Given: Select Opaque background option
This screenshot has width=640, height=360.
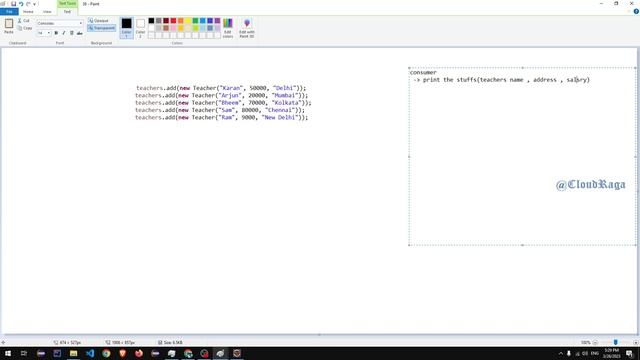Looking at the screenshot, I should coord(99,20).
